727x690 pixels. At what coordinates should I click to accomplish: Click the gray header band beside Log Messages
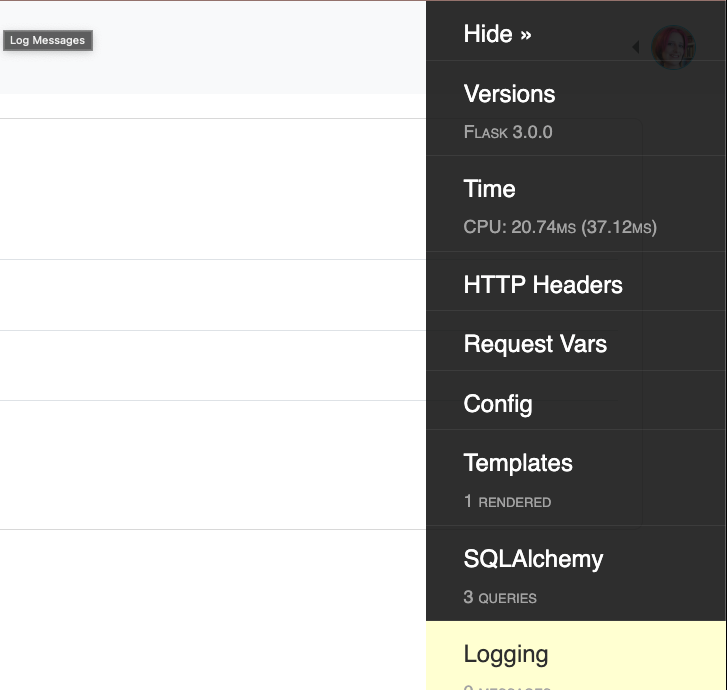[250, 50]
